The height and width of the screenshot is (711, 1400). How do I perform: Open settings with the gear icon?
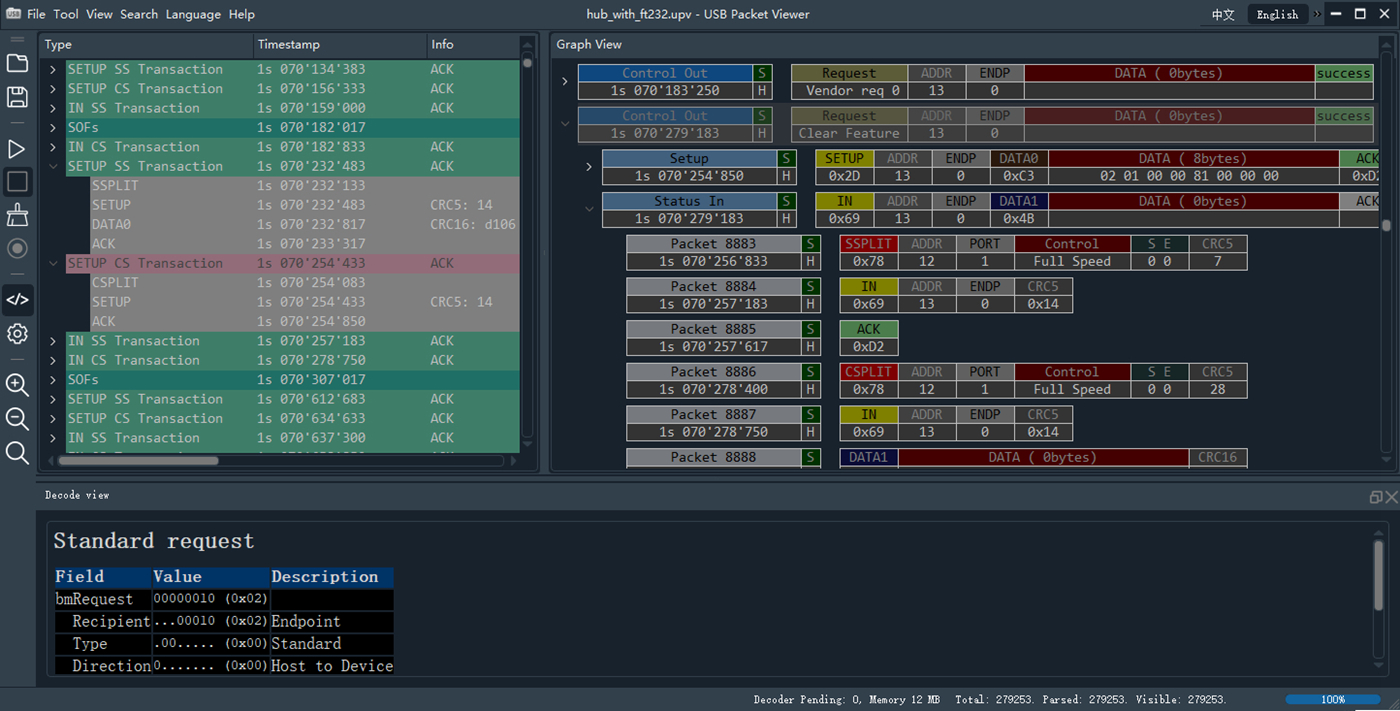point(17,334)
